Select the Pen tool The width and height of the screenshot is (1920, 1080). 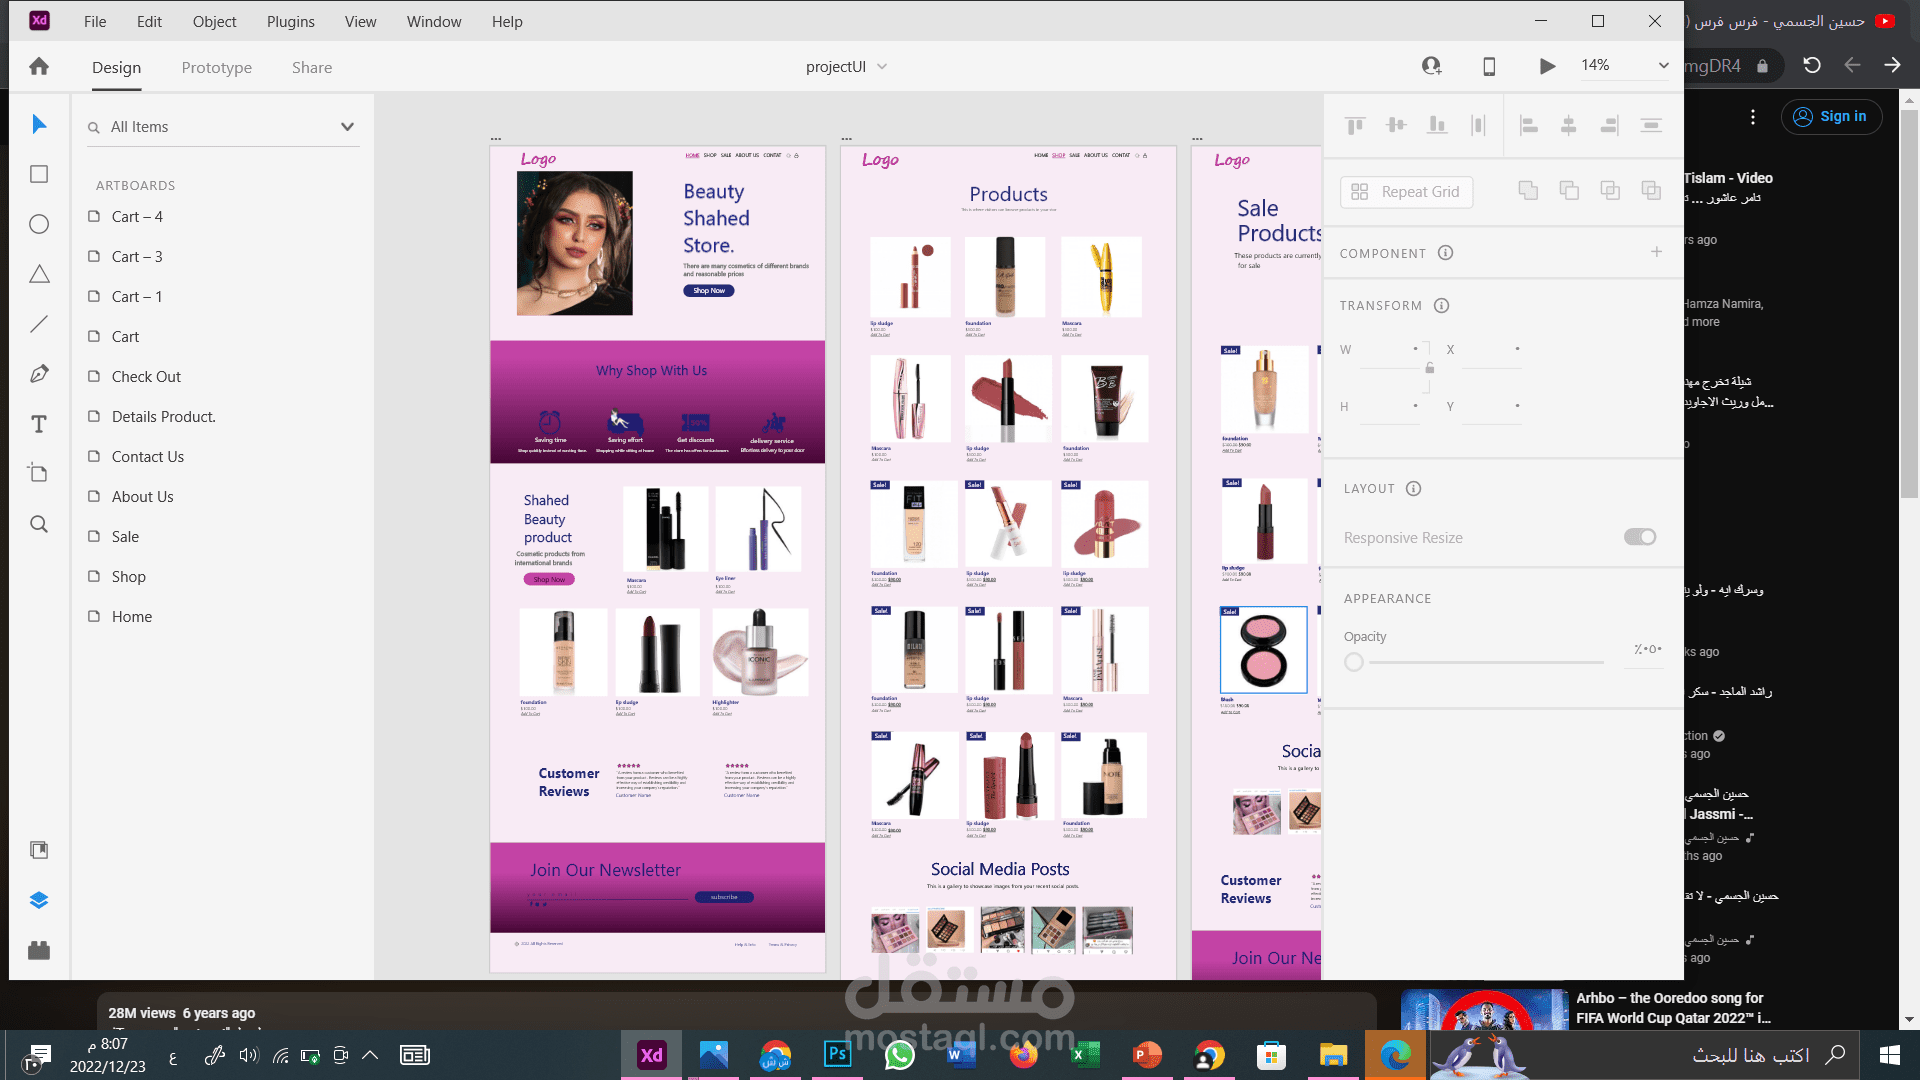(x=39, y=374)
